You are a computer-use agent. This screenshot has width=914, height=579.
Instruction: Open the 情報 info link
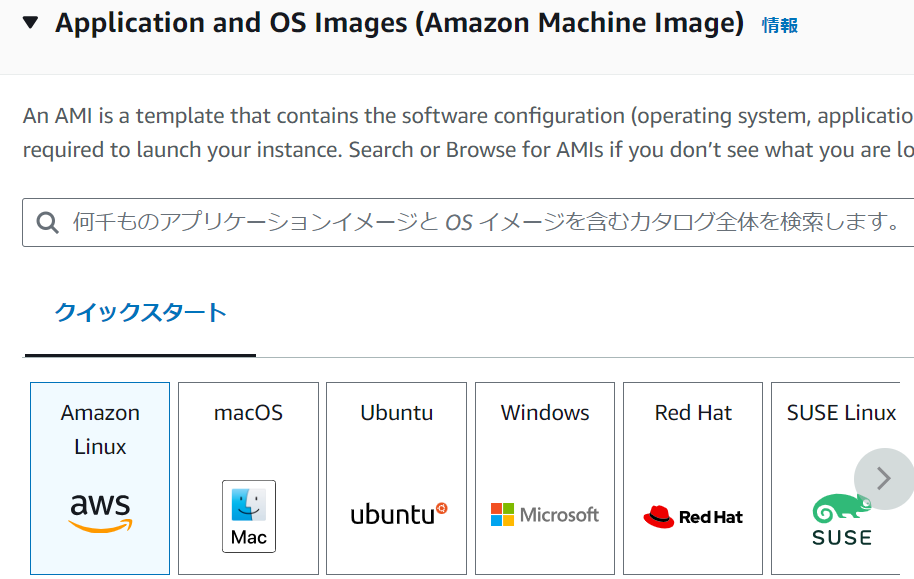click(x=779, y=26)
